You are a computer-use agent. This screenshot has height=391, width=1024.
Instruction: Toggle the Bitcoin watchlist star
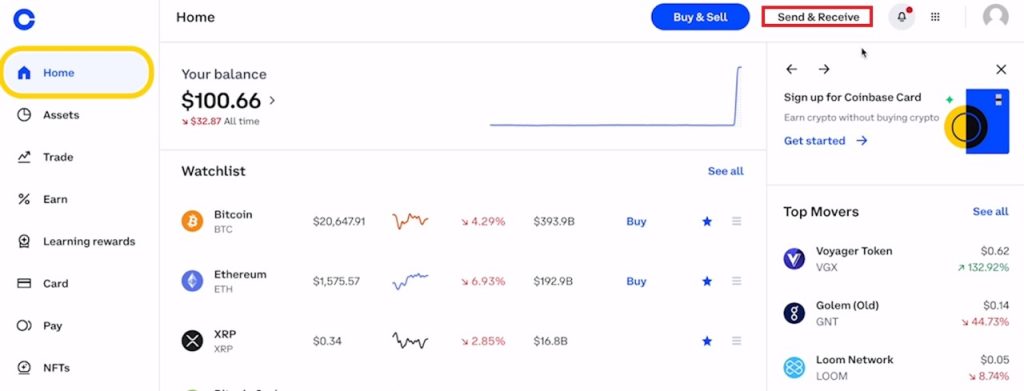tap(707, 221)
